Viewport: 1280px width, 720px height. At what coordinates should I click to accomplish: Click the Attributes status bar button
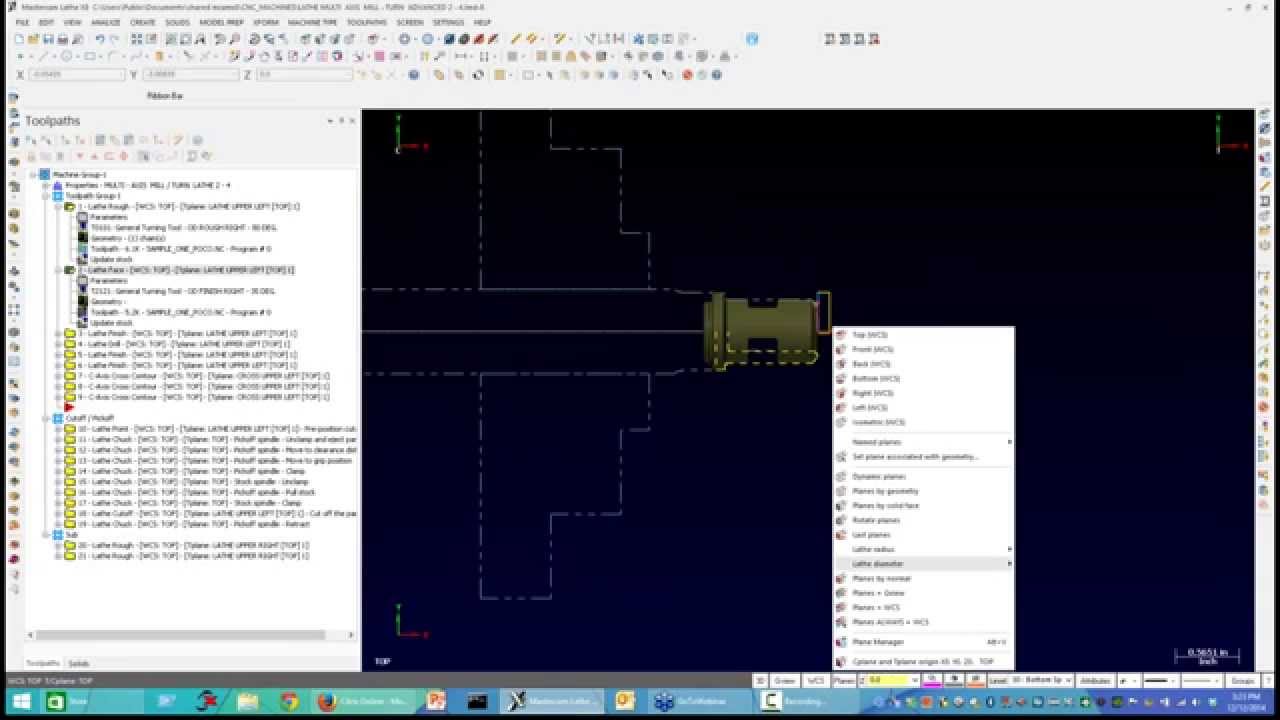[x=1096, y=680]
